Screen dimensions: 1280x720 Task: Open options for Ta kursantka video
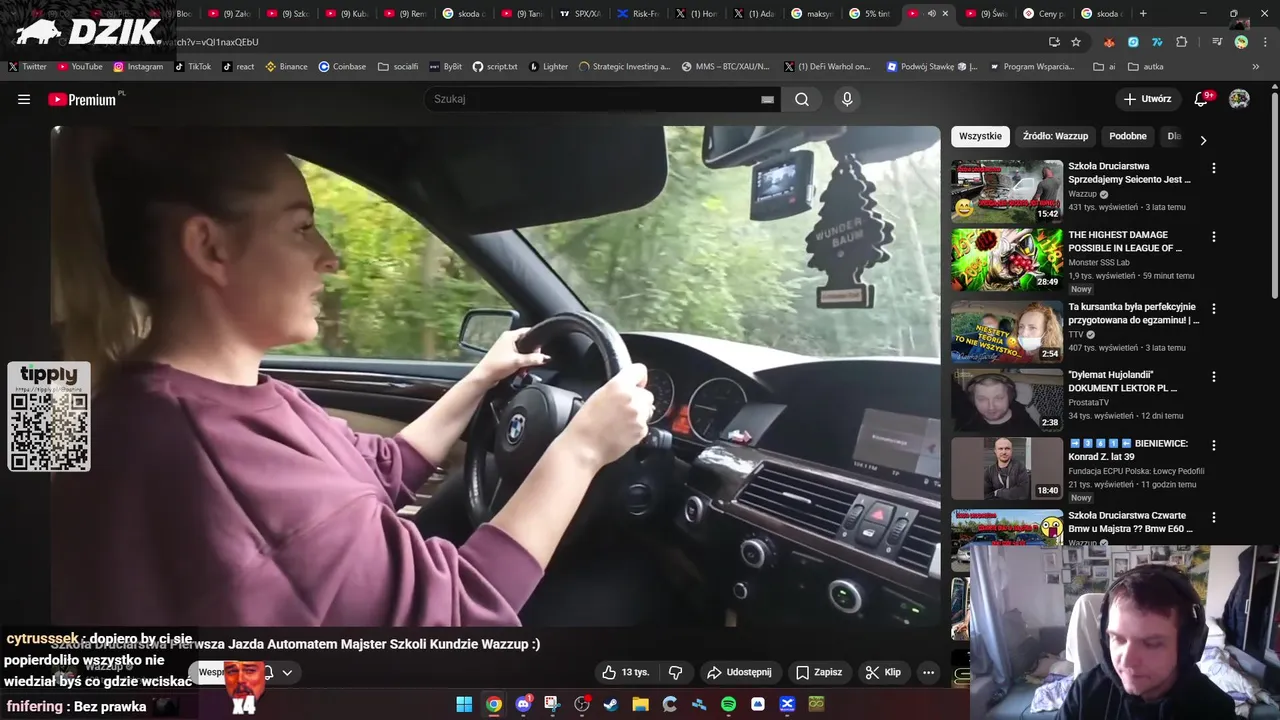coord(1214,309)
